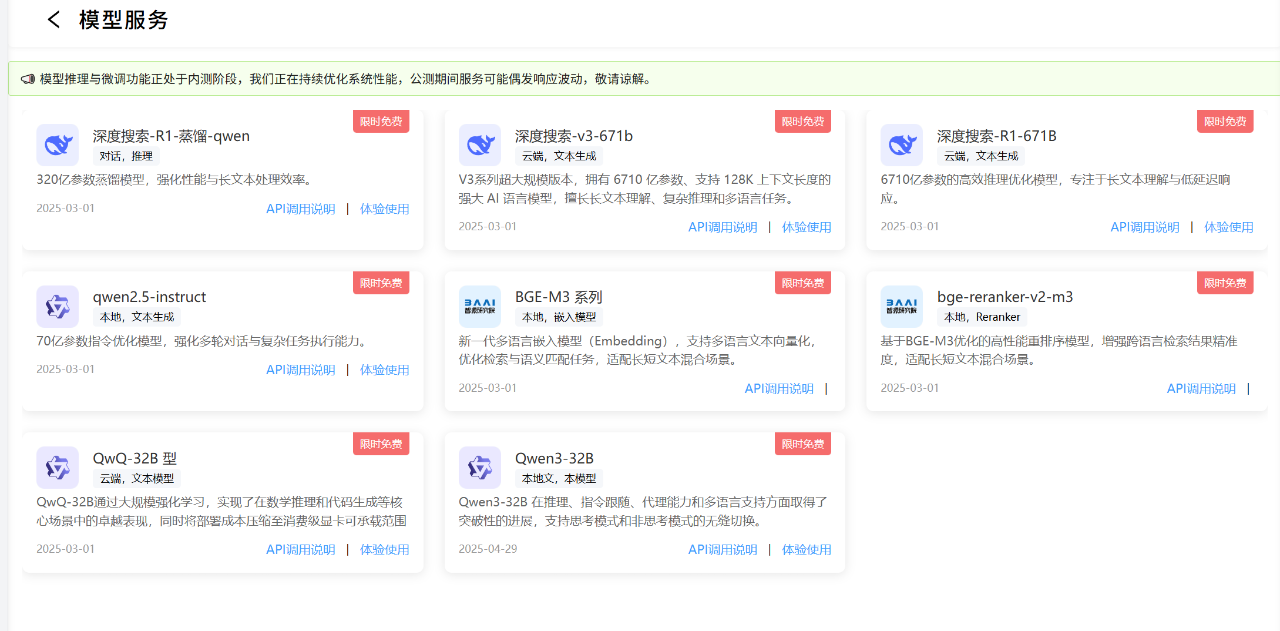Click the 限时免费 badge on Qwen3-32B card
Screen dimensions: 1280x631
pos(802,444)
